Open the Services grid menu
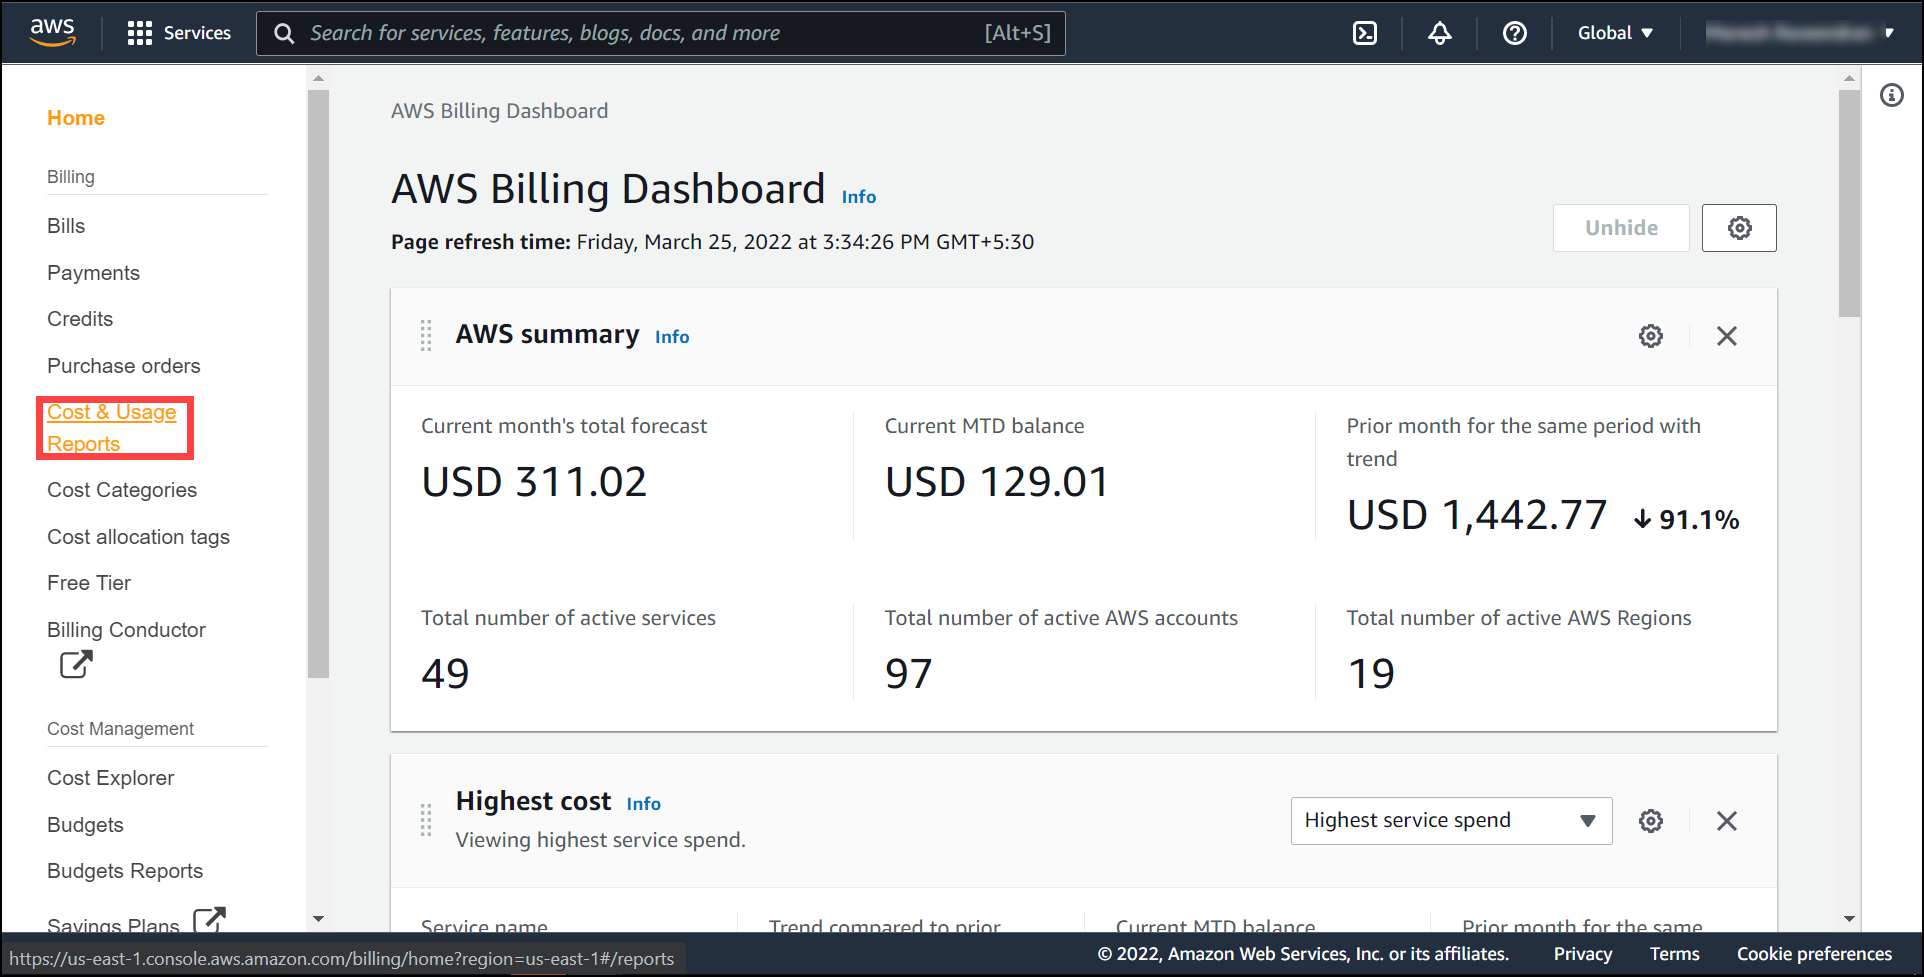The width and height of the screenshot is (1924, 977). (x=139, y=33)
